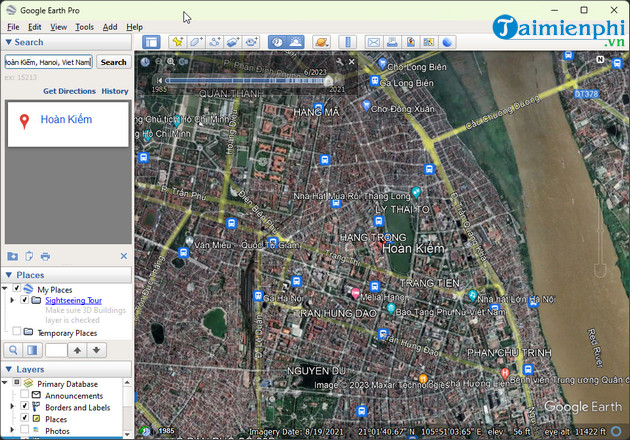This screenshot has height=440, width=630.
Task: Toggle the Borders and Labels layer checkbox
Action: click(x=25, y=406)
